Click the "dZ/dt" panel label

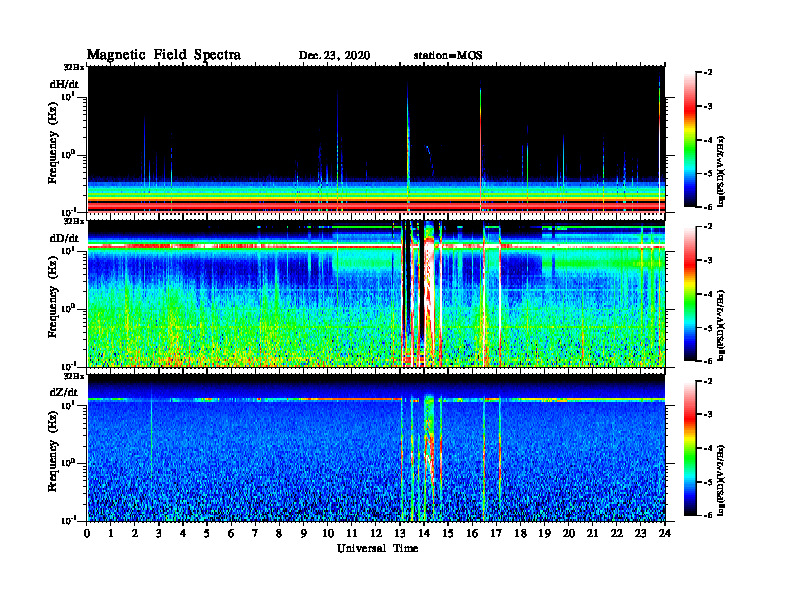pos(64,392)
